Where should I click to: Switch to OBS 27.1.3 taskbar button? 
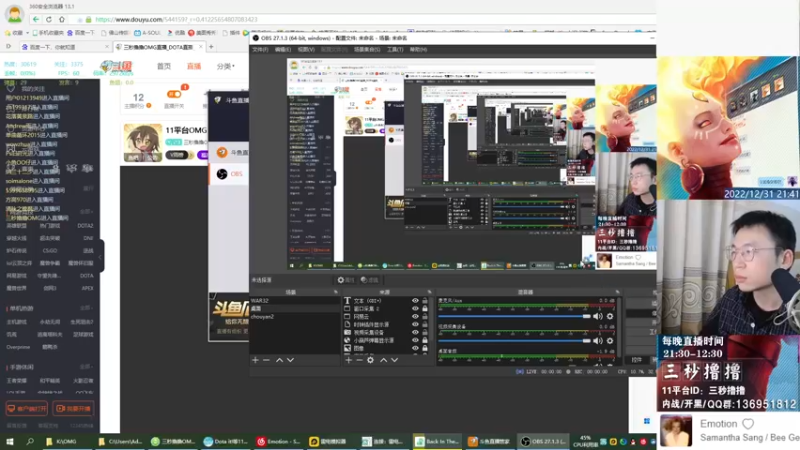click(543, 441)
